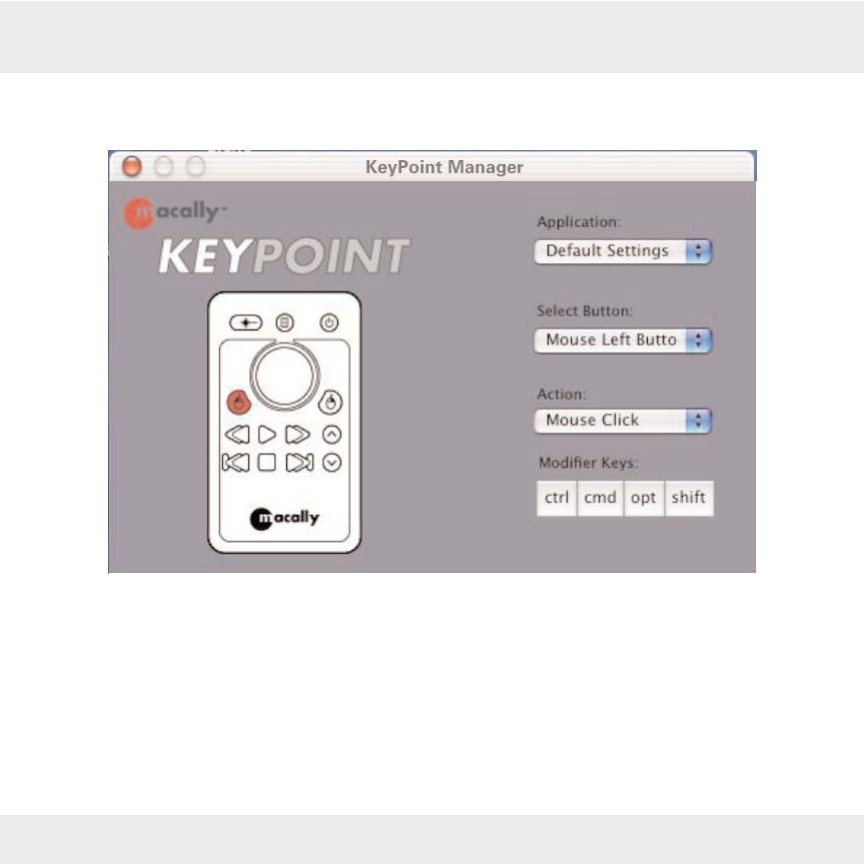Open the Action dropdown showing Mouse Click
The height and width of the screenshot is (864, 864).
623,421
